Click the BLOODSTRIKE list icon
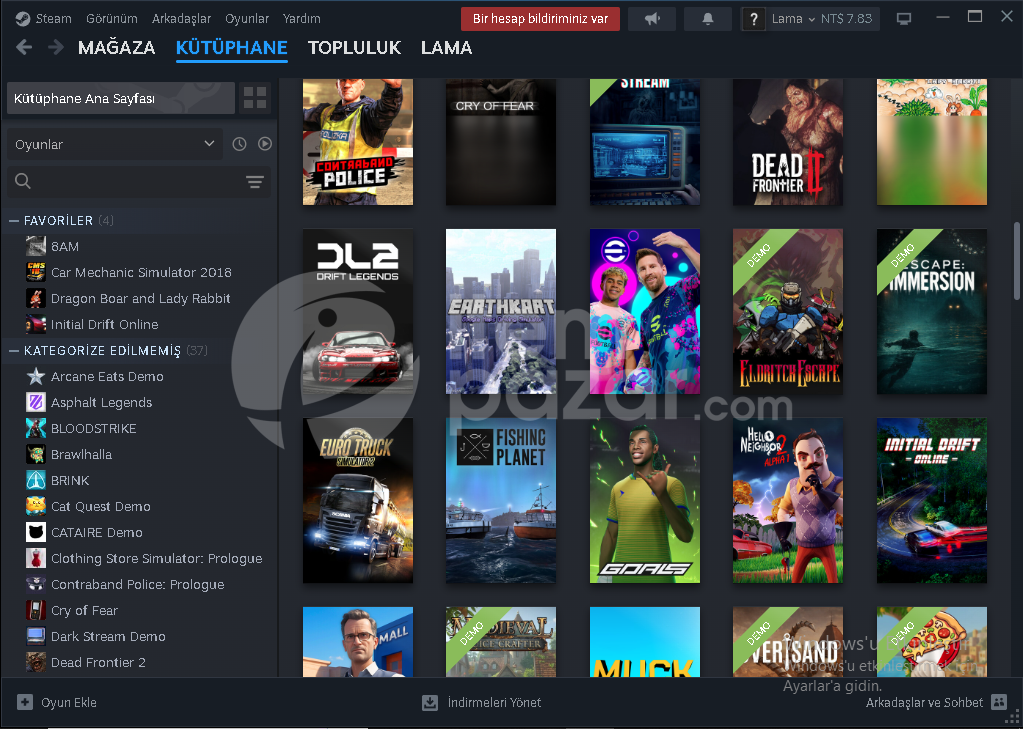Viewport: 1023px width, 729px height. [36, 428]
